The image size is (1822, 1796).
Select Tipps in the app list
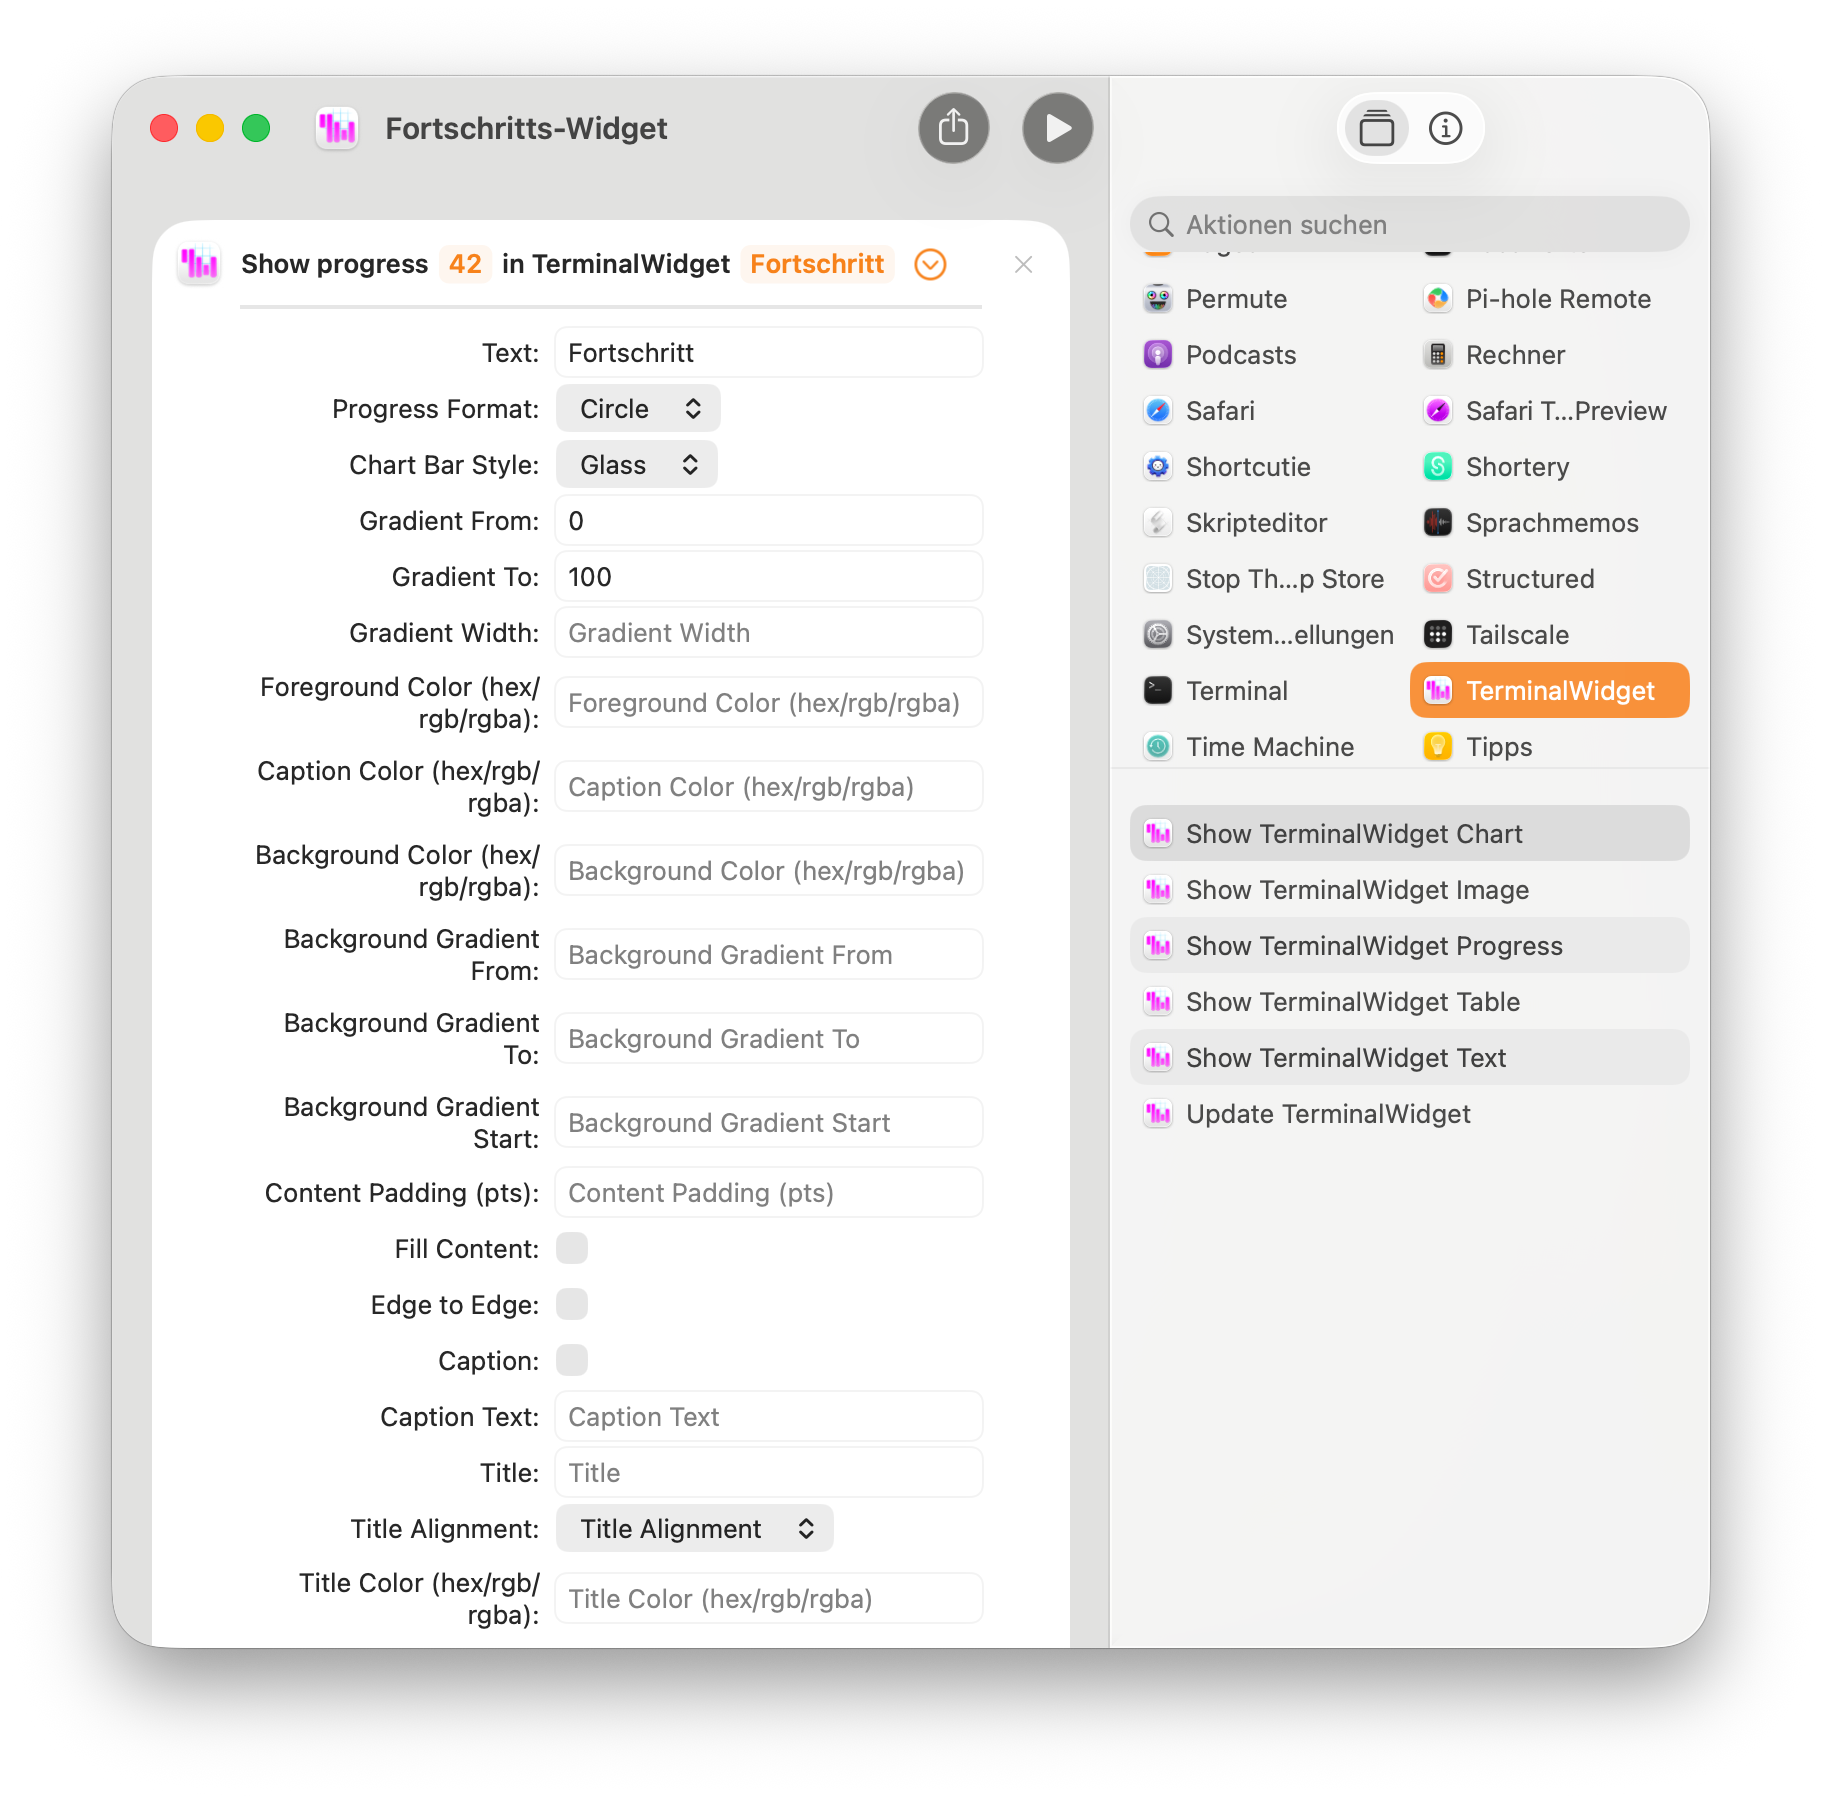(1549, 747)
